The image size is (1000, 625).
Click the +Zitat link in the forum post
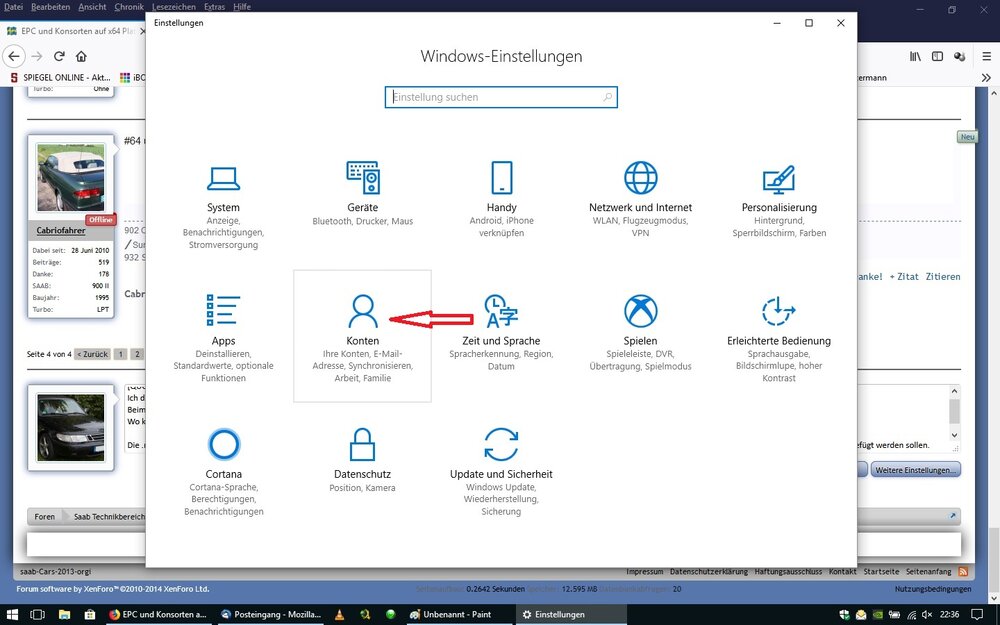(x=904, y=276)
